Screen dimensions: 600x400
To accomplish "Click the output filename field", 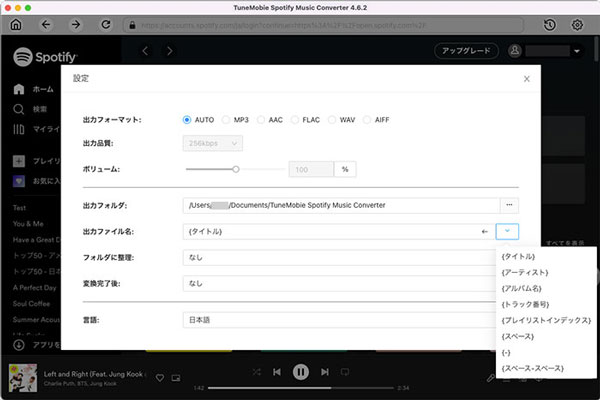I will pyautogui.click(x=339, y=232).
